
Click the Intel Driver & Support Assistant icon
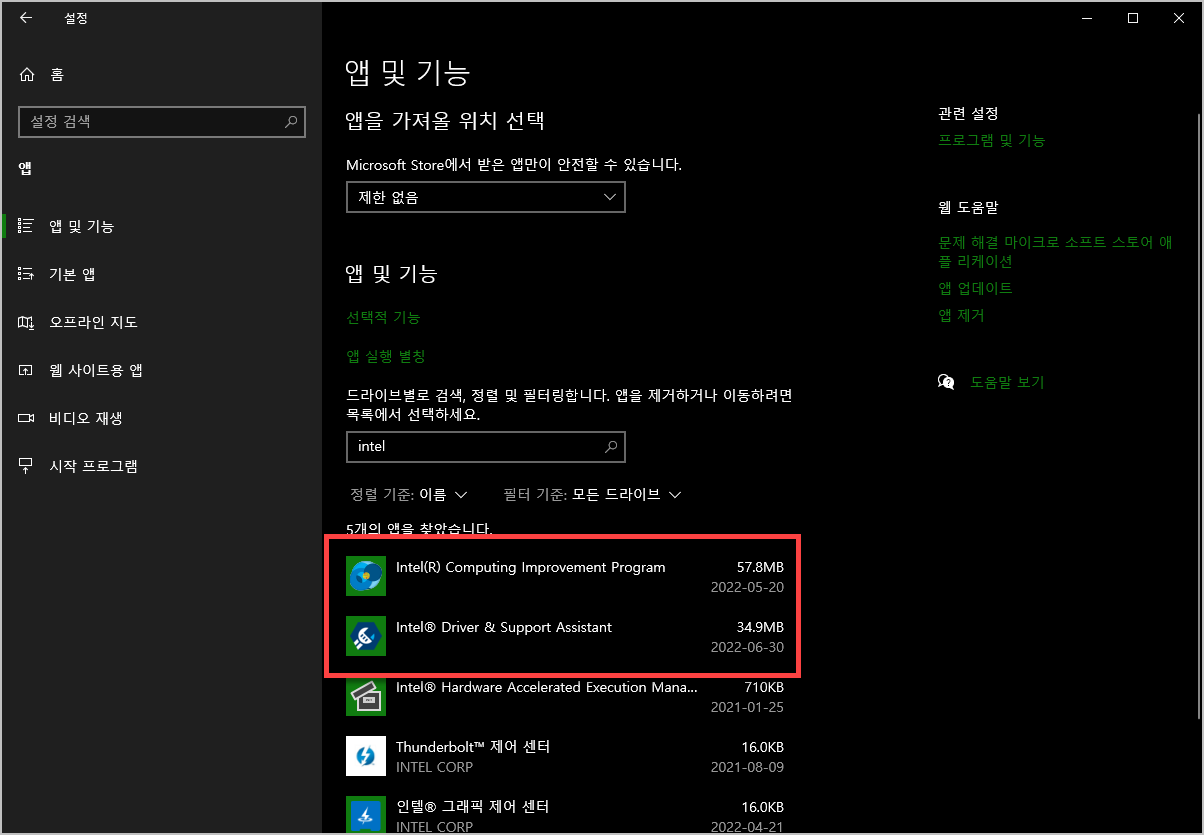[x=365, y=636]
